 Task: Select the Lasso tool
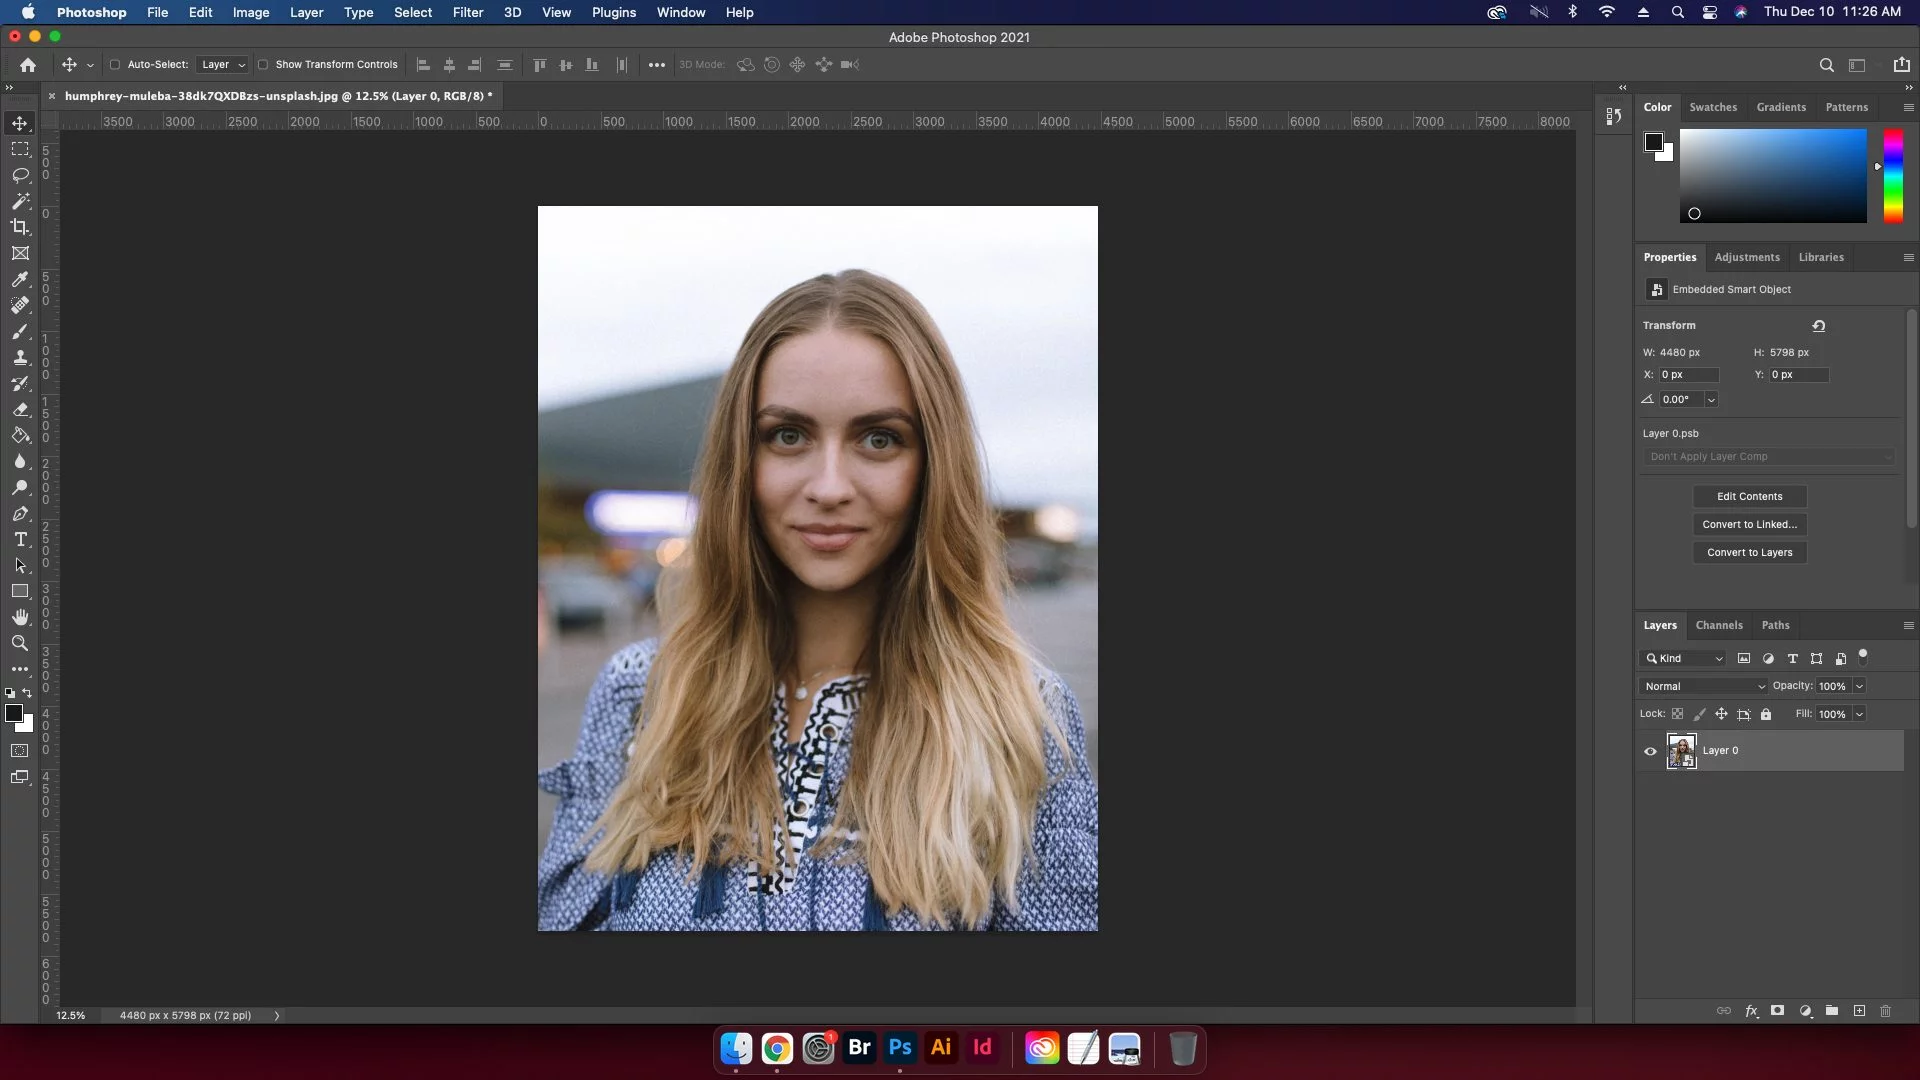pos(20,175)
